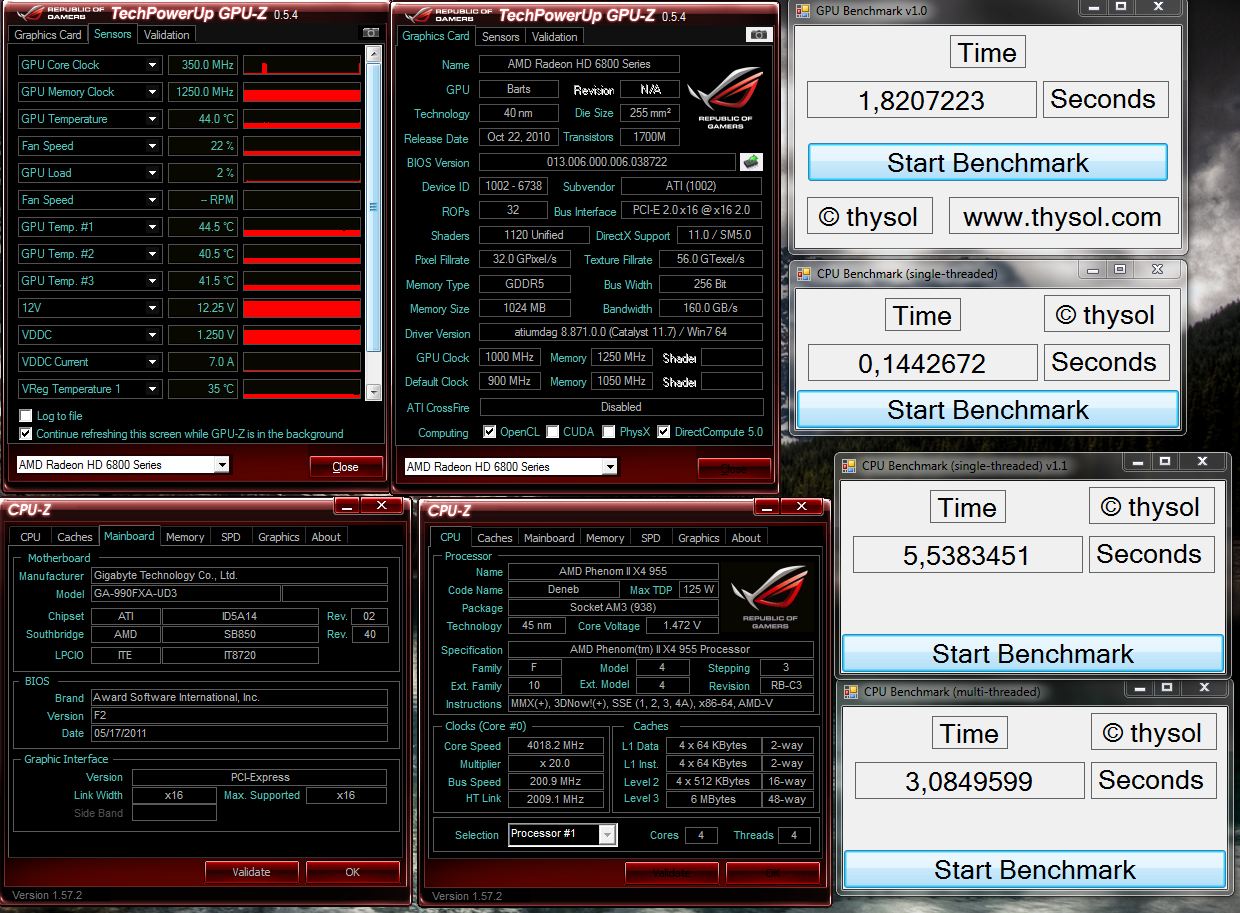Image resolution: width=1240 pixels, height=913 pixels.
Task: Click the green BIOS save chip icon
Action: [751, 162]
